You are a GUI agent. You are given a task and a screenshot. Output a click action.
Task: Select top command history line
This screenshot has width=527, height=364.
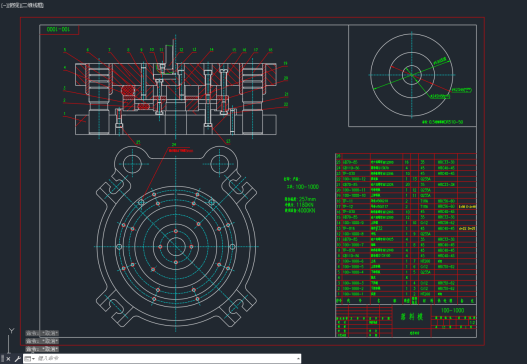[x=42, y=333]
